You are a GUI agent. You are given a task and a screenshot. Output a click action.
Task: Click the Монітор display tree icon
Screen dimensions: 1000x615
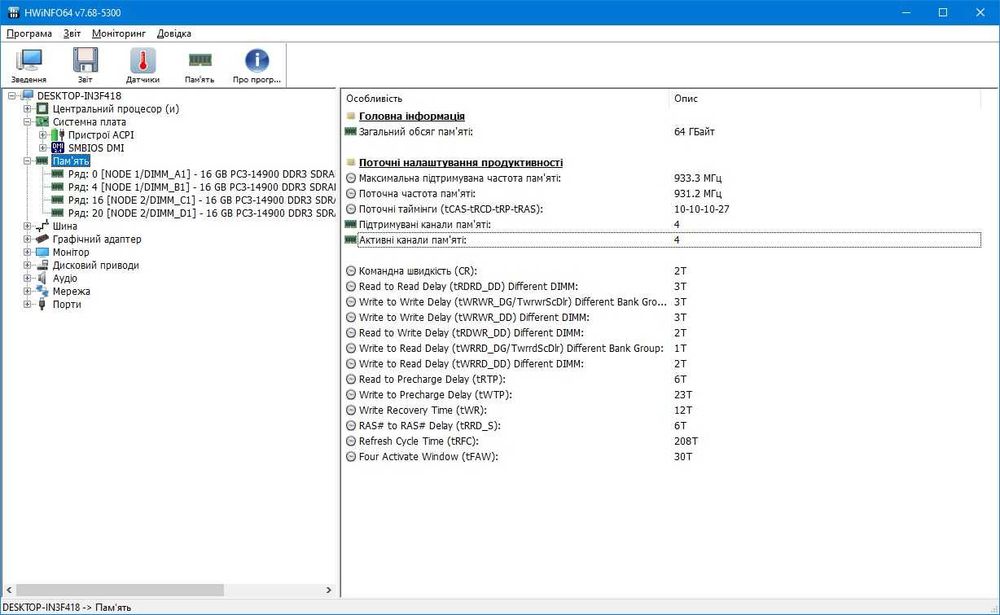(43, 253)
